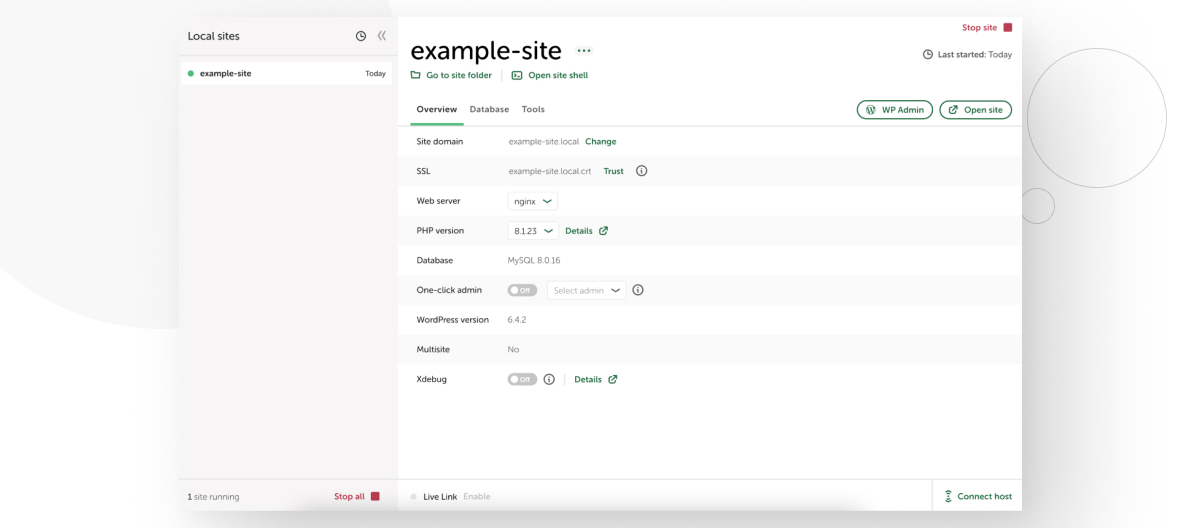Click the Multisite No value

click(x=513, y=349)
